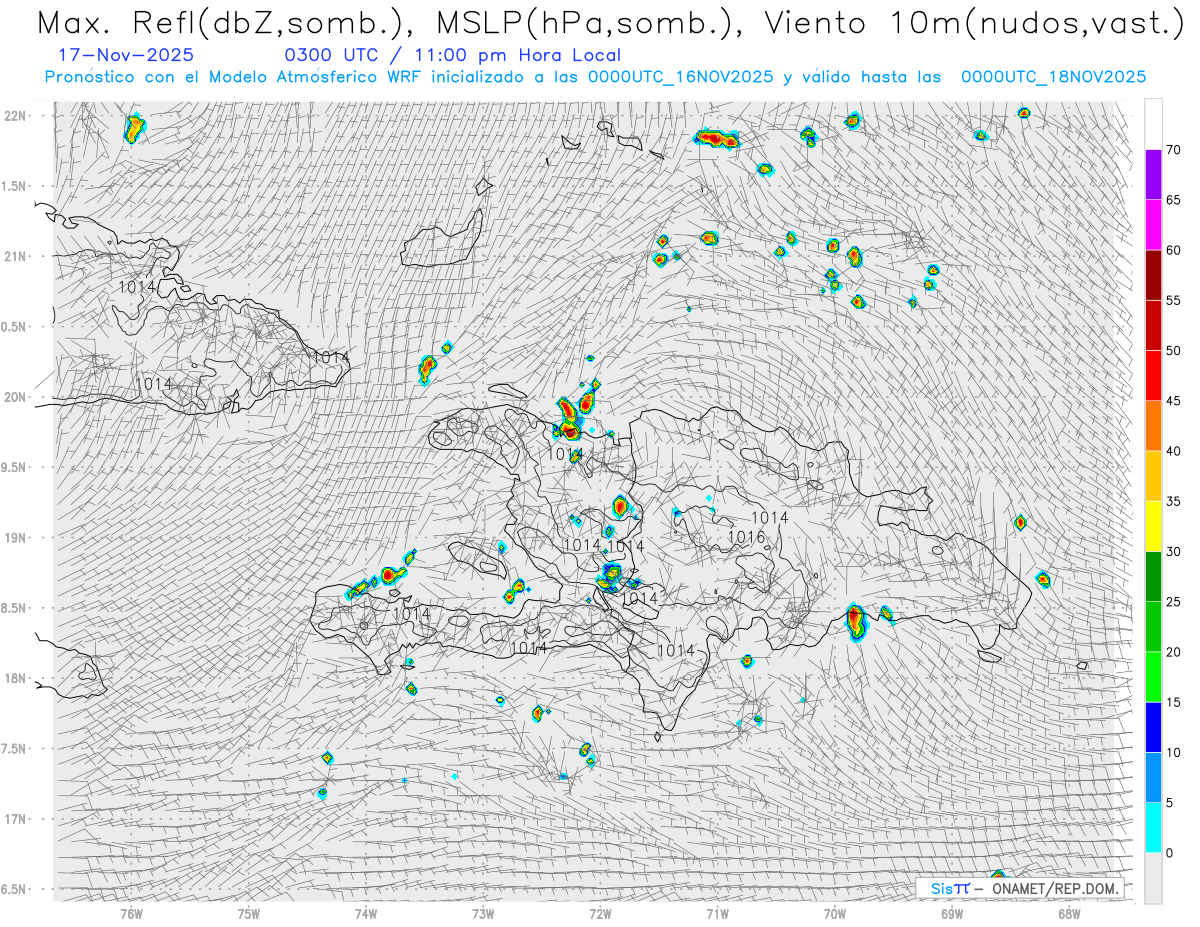Click the dark red 55-60 dBZ band

coord(1153,275)
